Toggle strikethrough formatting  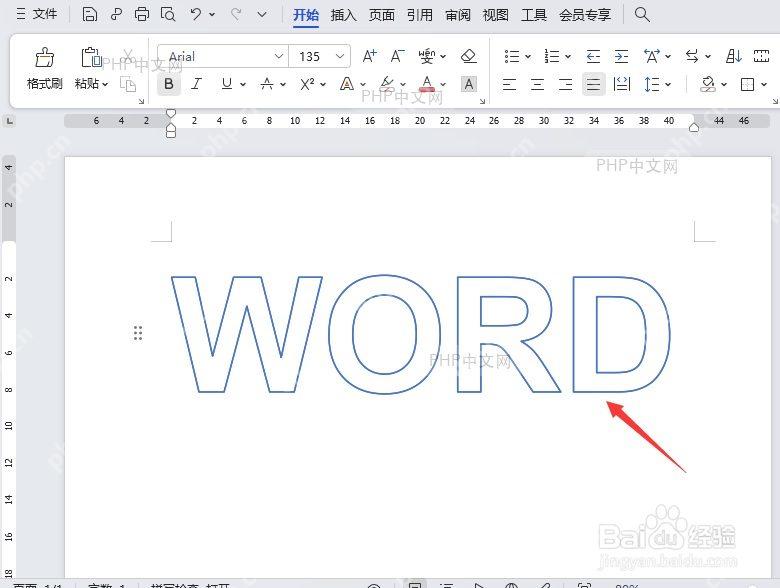click(x=267, y=84)
